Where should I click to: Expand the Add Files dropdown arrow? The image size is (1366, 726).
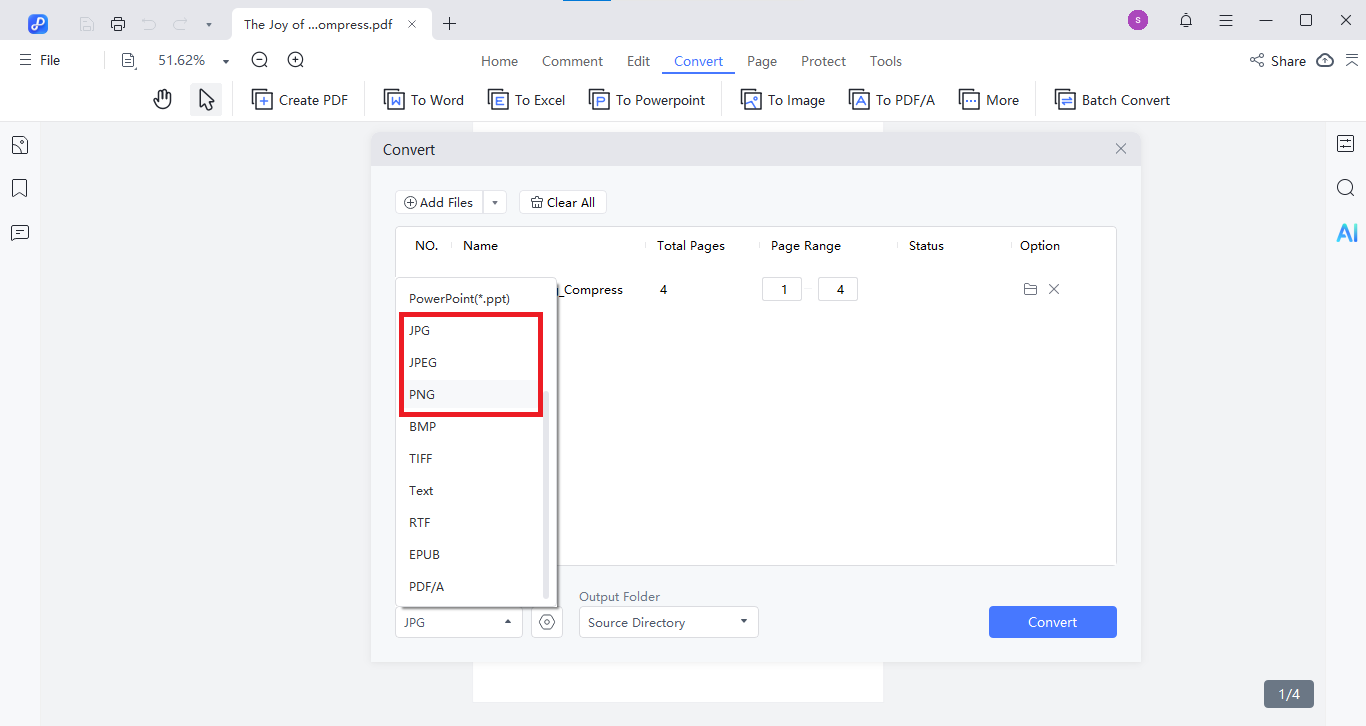(x=494, y=201)
